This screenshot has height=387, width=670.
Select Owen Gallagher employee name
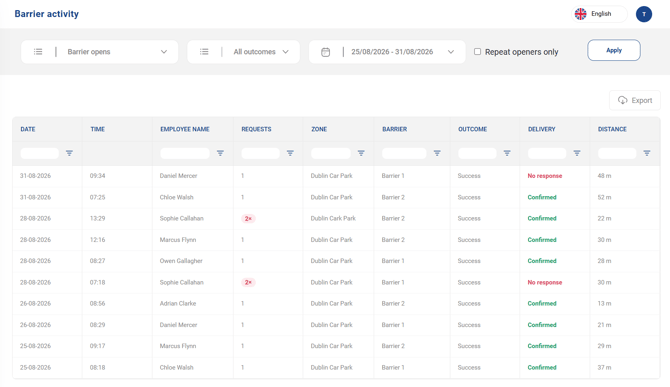pos(181,261)
